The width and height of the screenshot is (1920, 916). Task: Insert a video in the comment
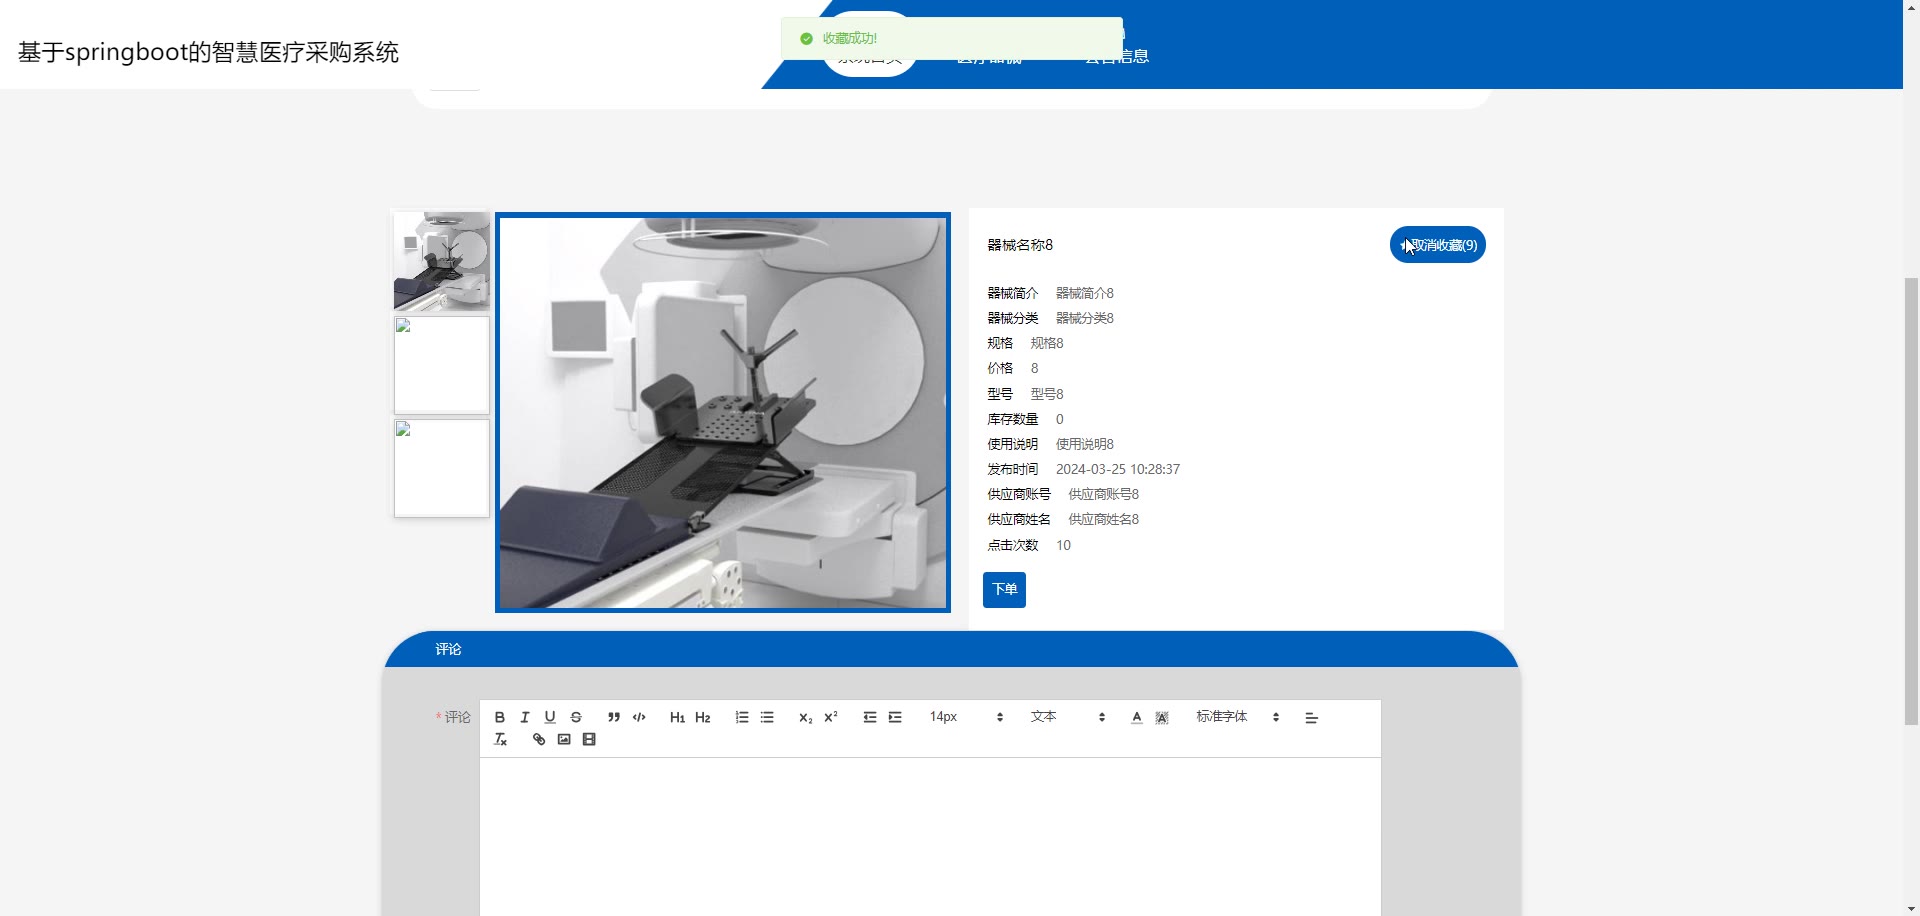589,739
